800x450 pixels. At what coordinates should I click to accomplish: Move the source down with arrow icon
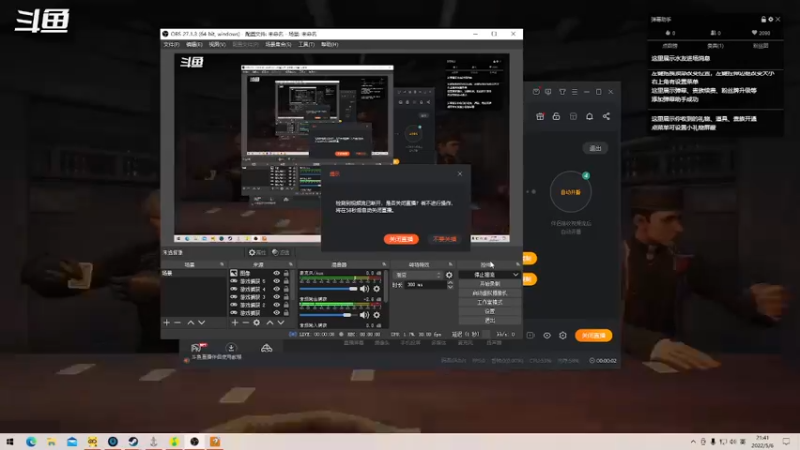(x=281, y=322)
